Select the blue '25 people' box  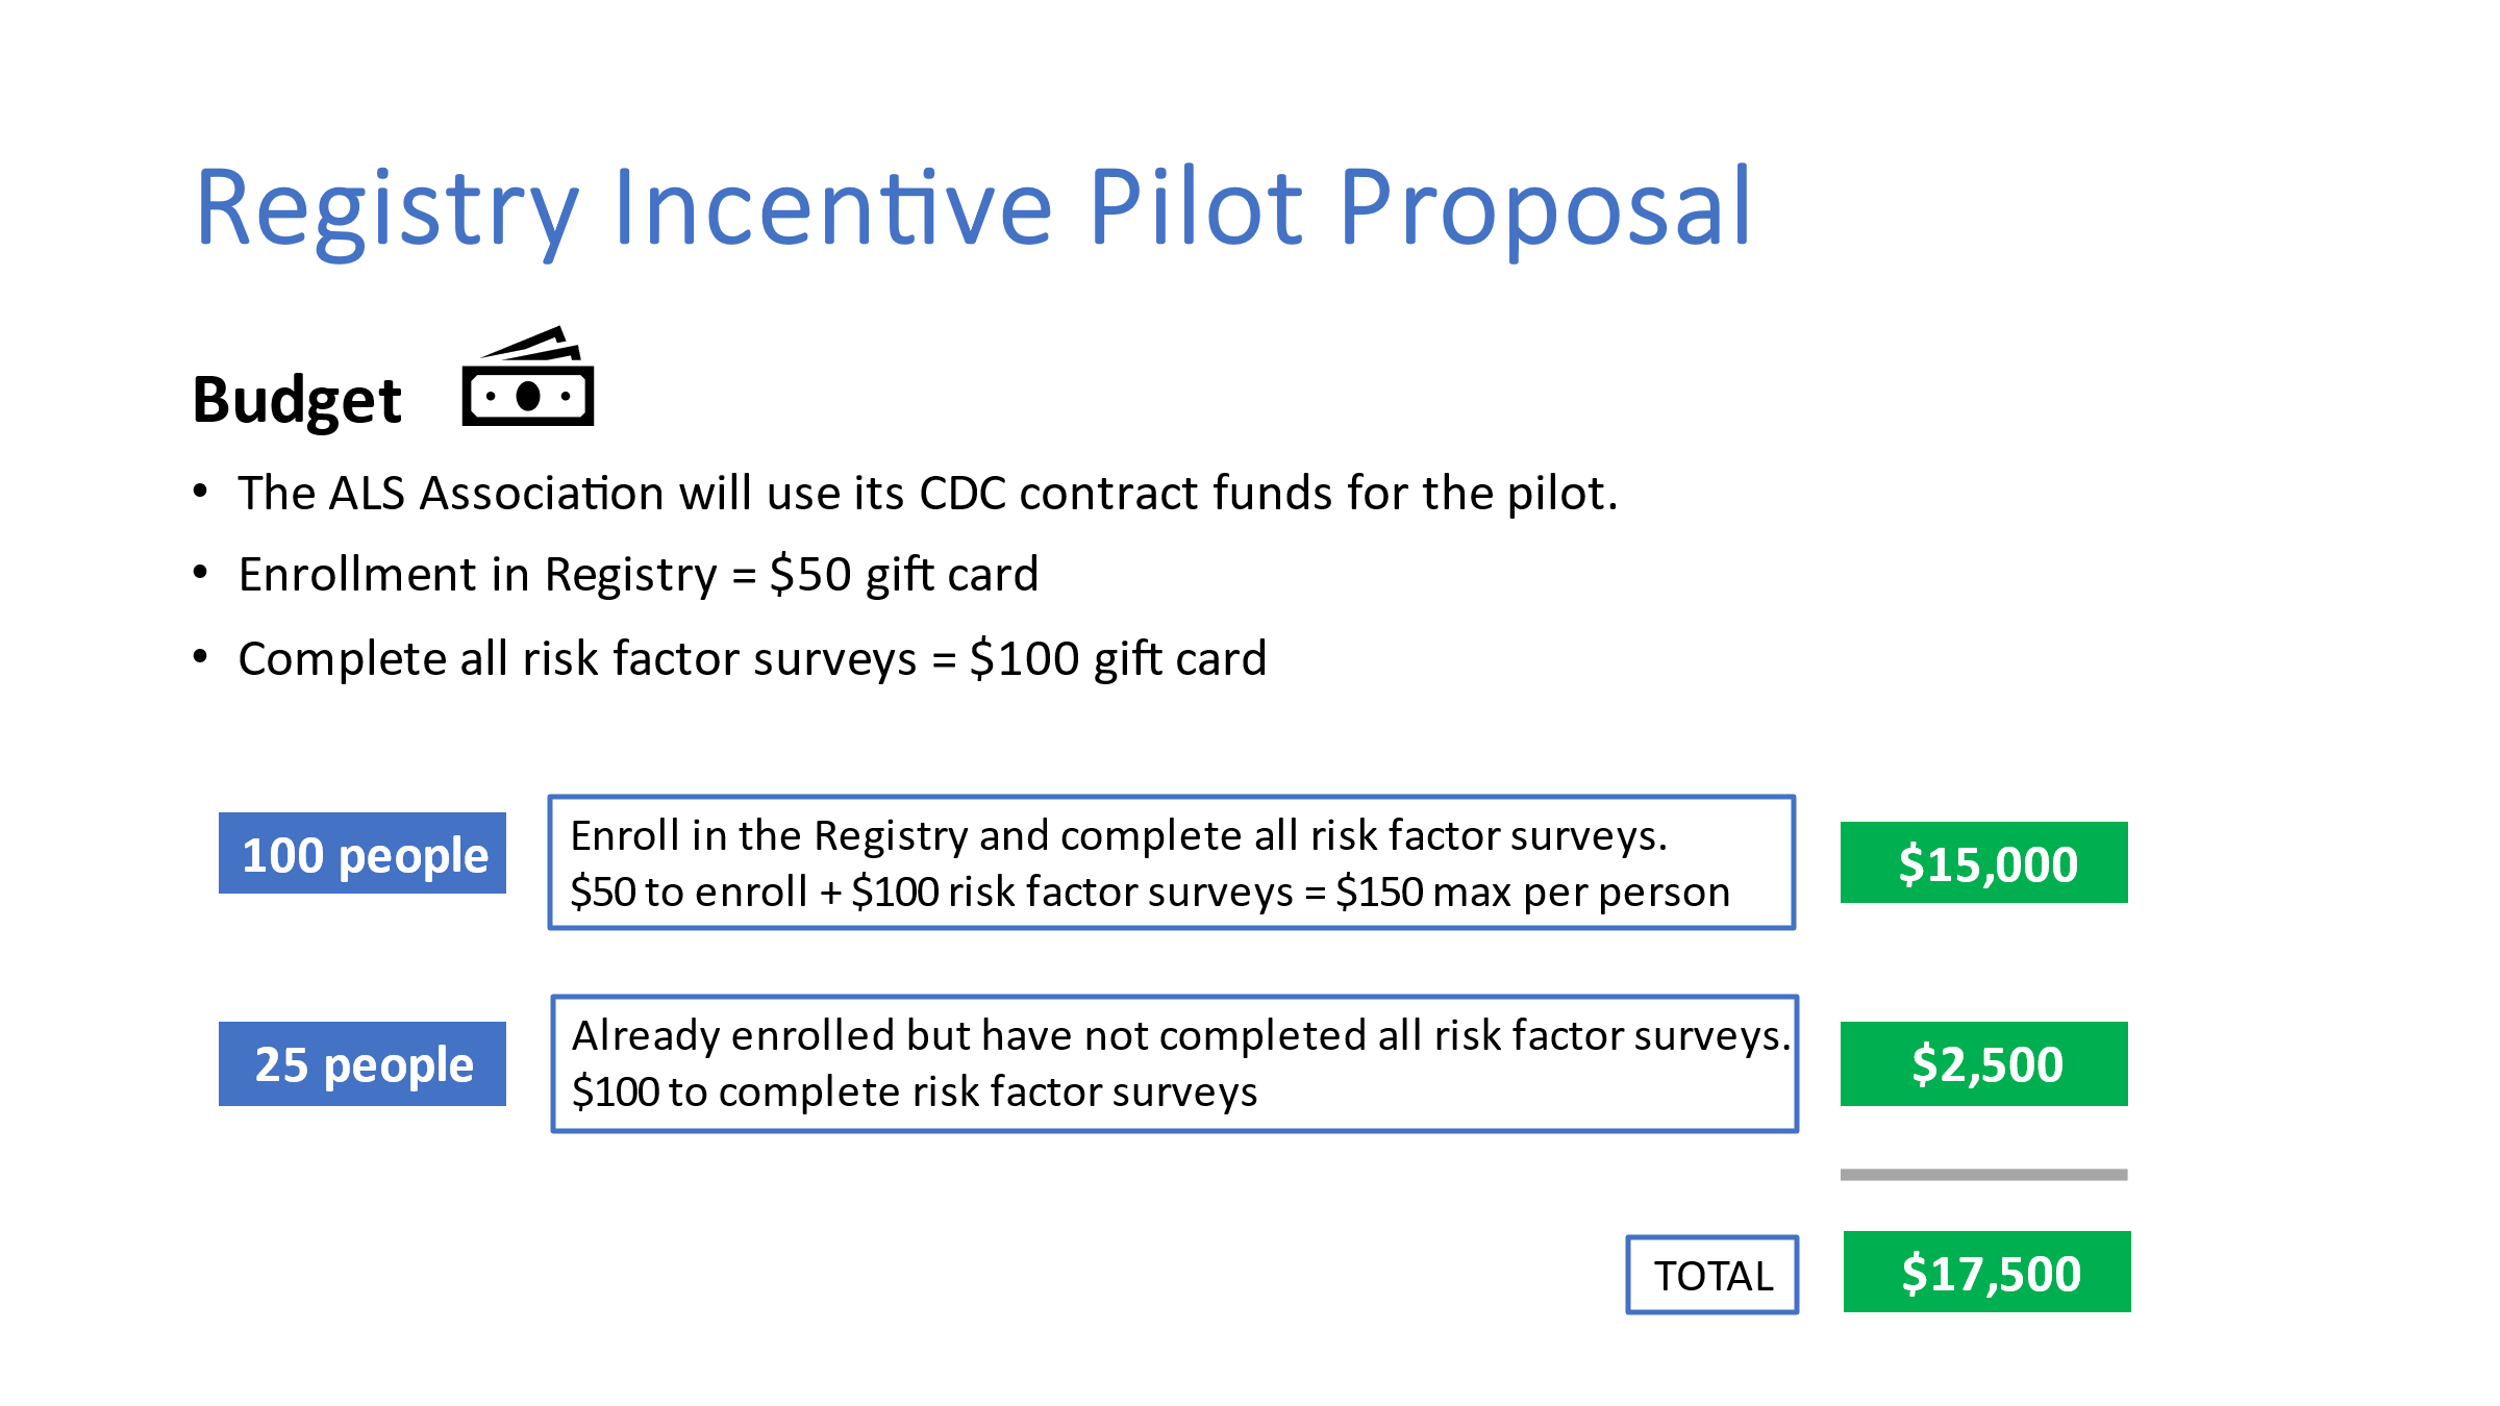(x=362, y=1064)
